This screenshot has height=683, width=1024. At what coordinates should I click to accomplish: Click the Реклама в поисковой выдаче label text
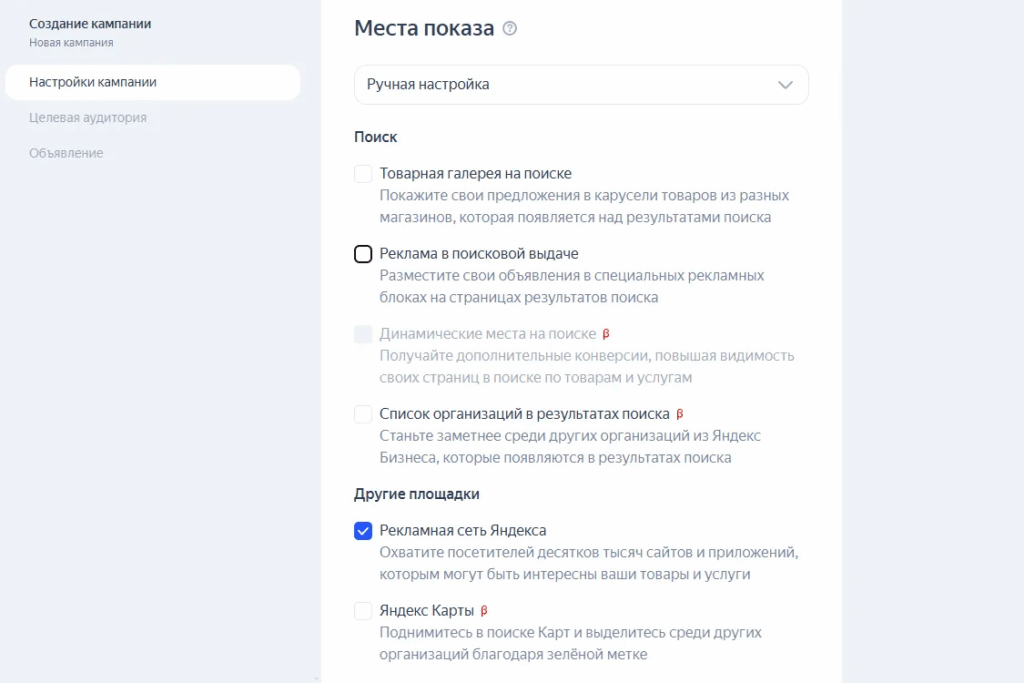tap(479, 254)
